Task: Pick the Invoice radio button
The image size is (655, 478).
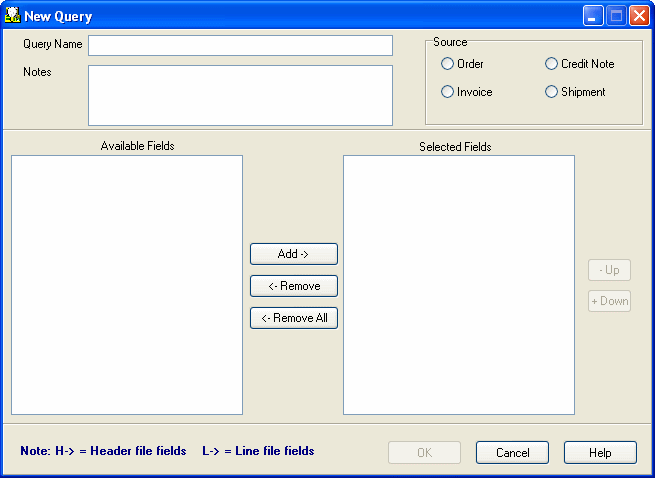Action: pyautogui.click(x=448, y=92)
